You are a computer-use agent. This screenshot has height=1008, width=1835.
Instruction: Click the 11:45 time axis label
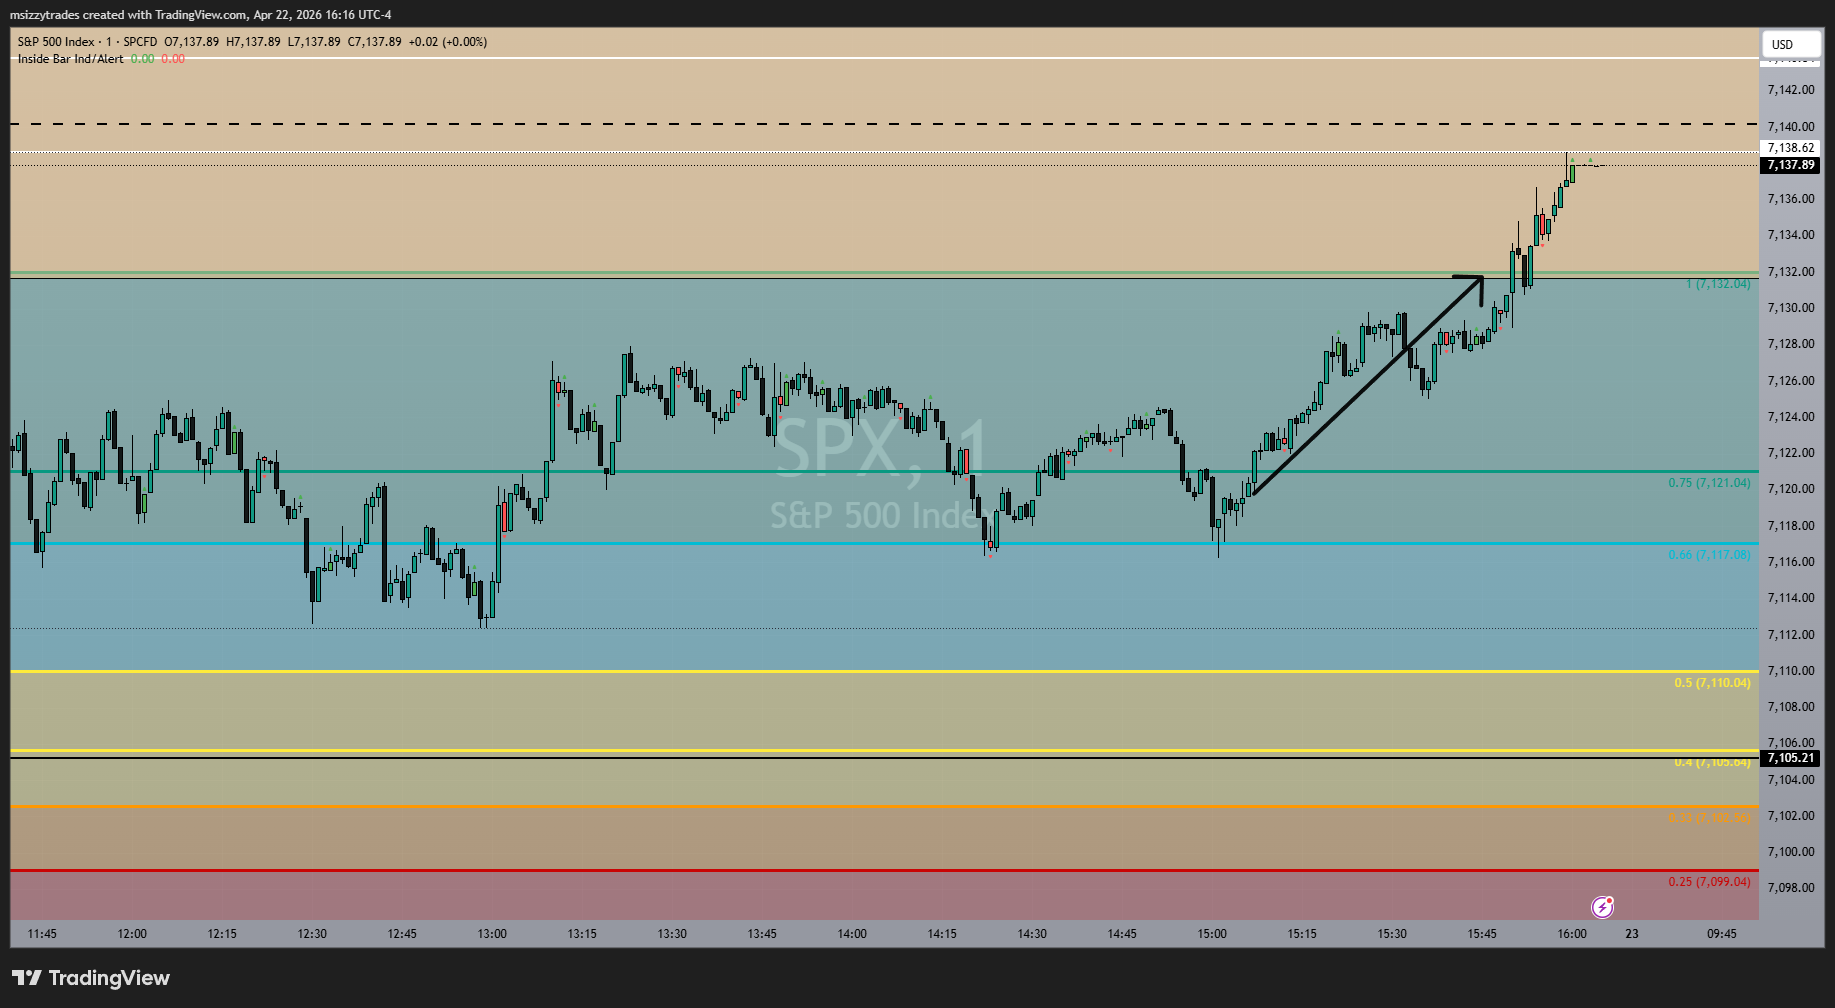[42, 934]
